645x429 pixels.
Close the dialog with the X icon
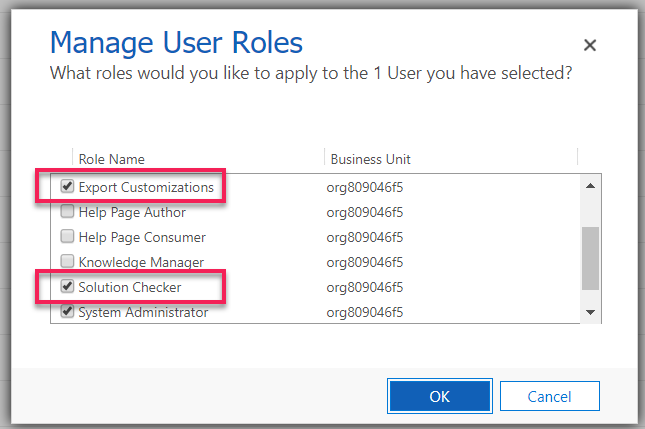(590, 45)
